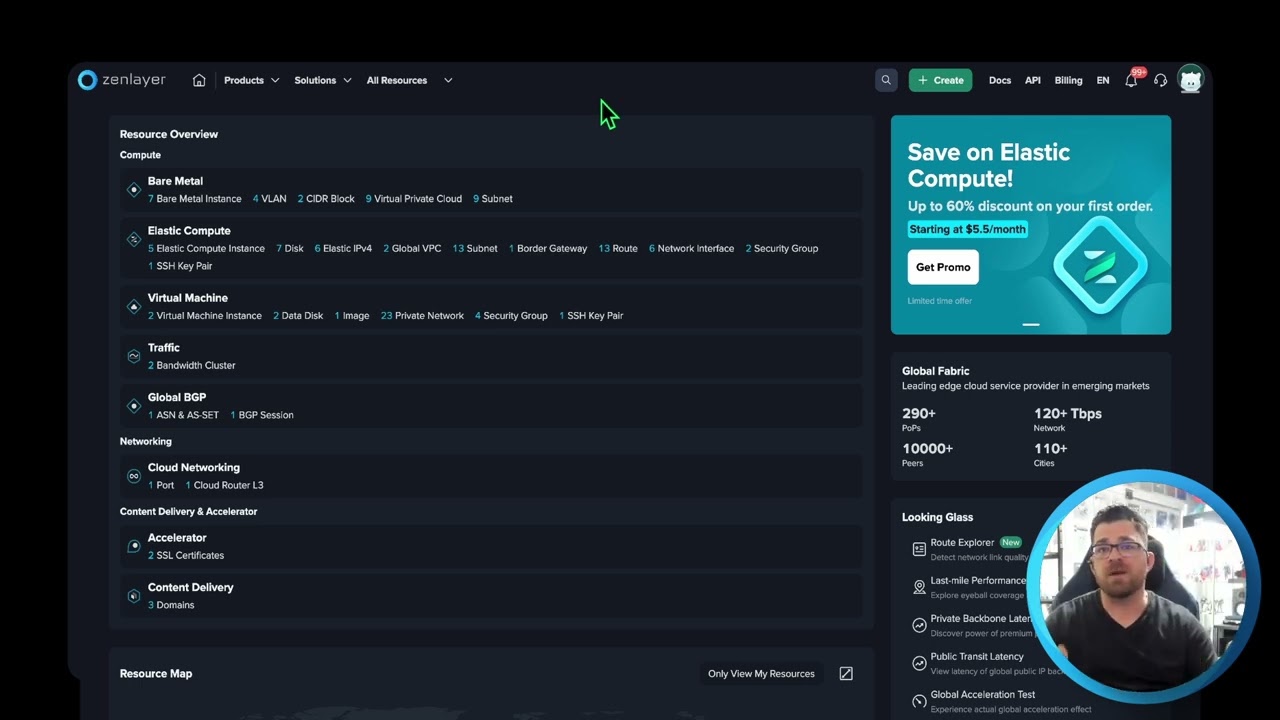Open Virtual Machine Image link
Image resolution: width=1280 pixels, height=720 pixels.
point(352,316)
